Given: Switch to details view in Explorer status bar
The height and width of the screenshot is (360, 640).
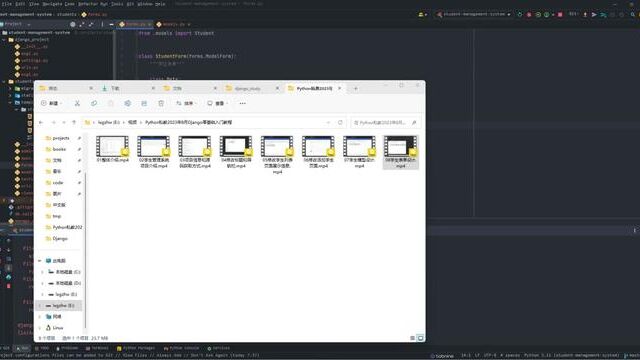Looking at the screenshot, I should pyautogui.click(x=412, y=338).
